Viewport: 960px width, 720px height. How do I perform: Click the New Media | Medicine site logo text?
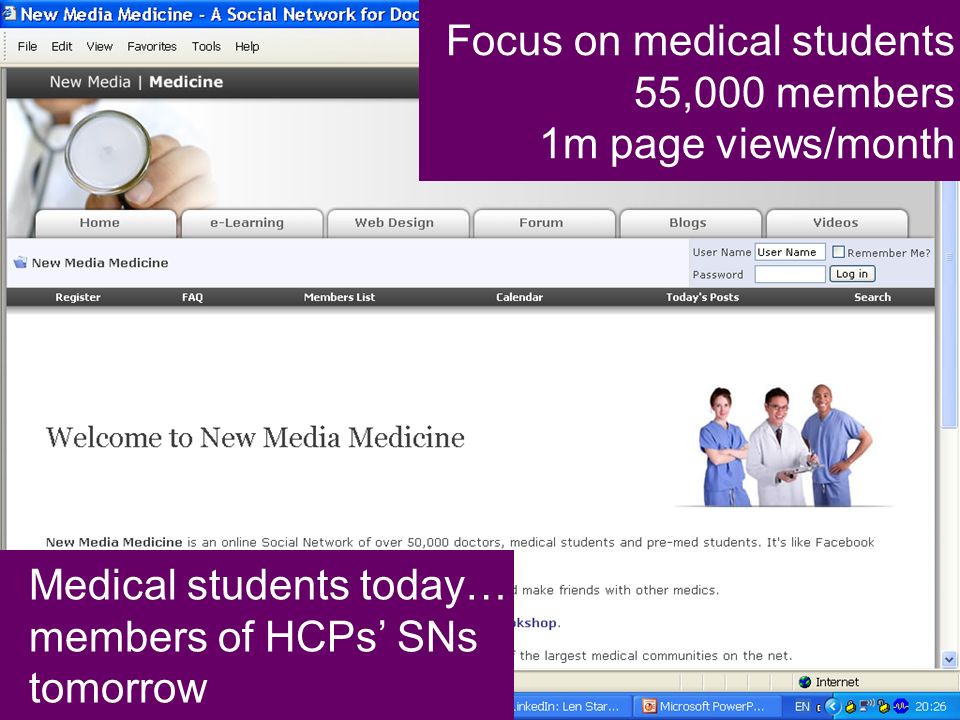point(136,82)
